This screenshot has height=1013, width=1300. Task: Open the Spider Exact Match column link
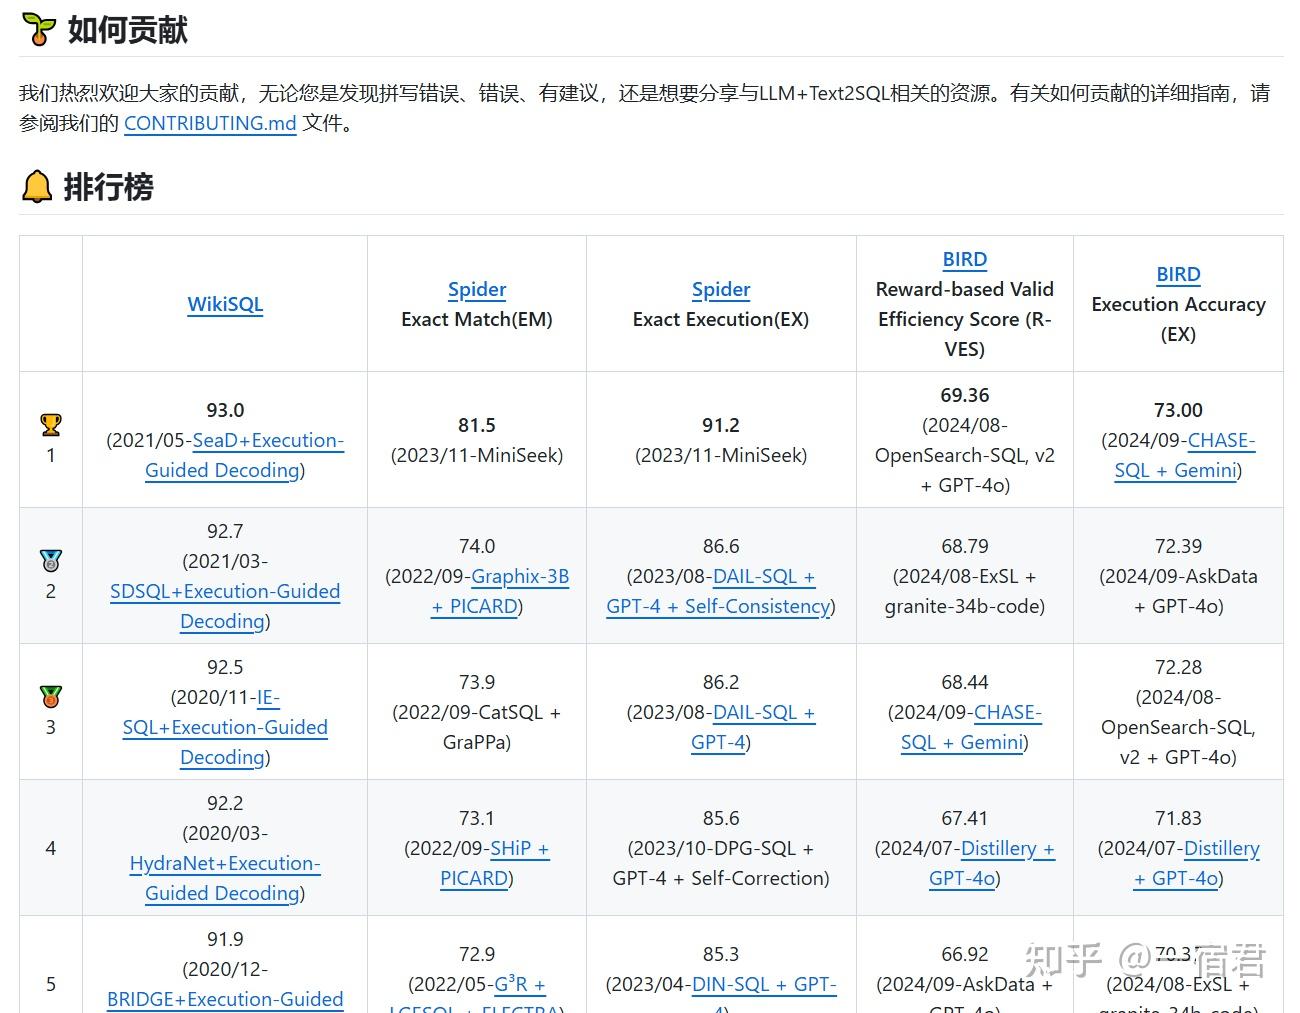[476, 289]
